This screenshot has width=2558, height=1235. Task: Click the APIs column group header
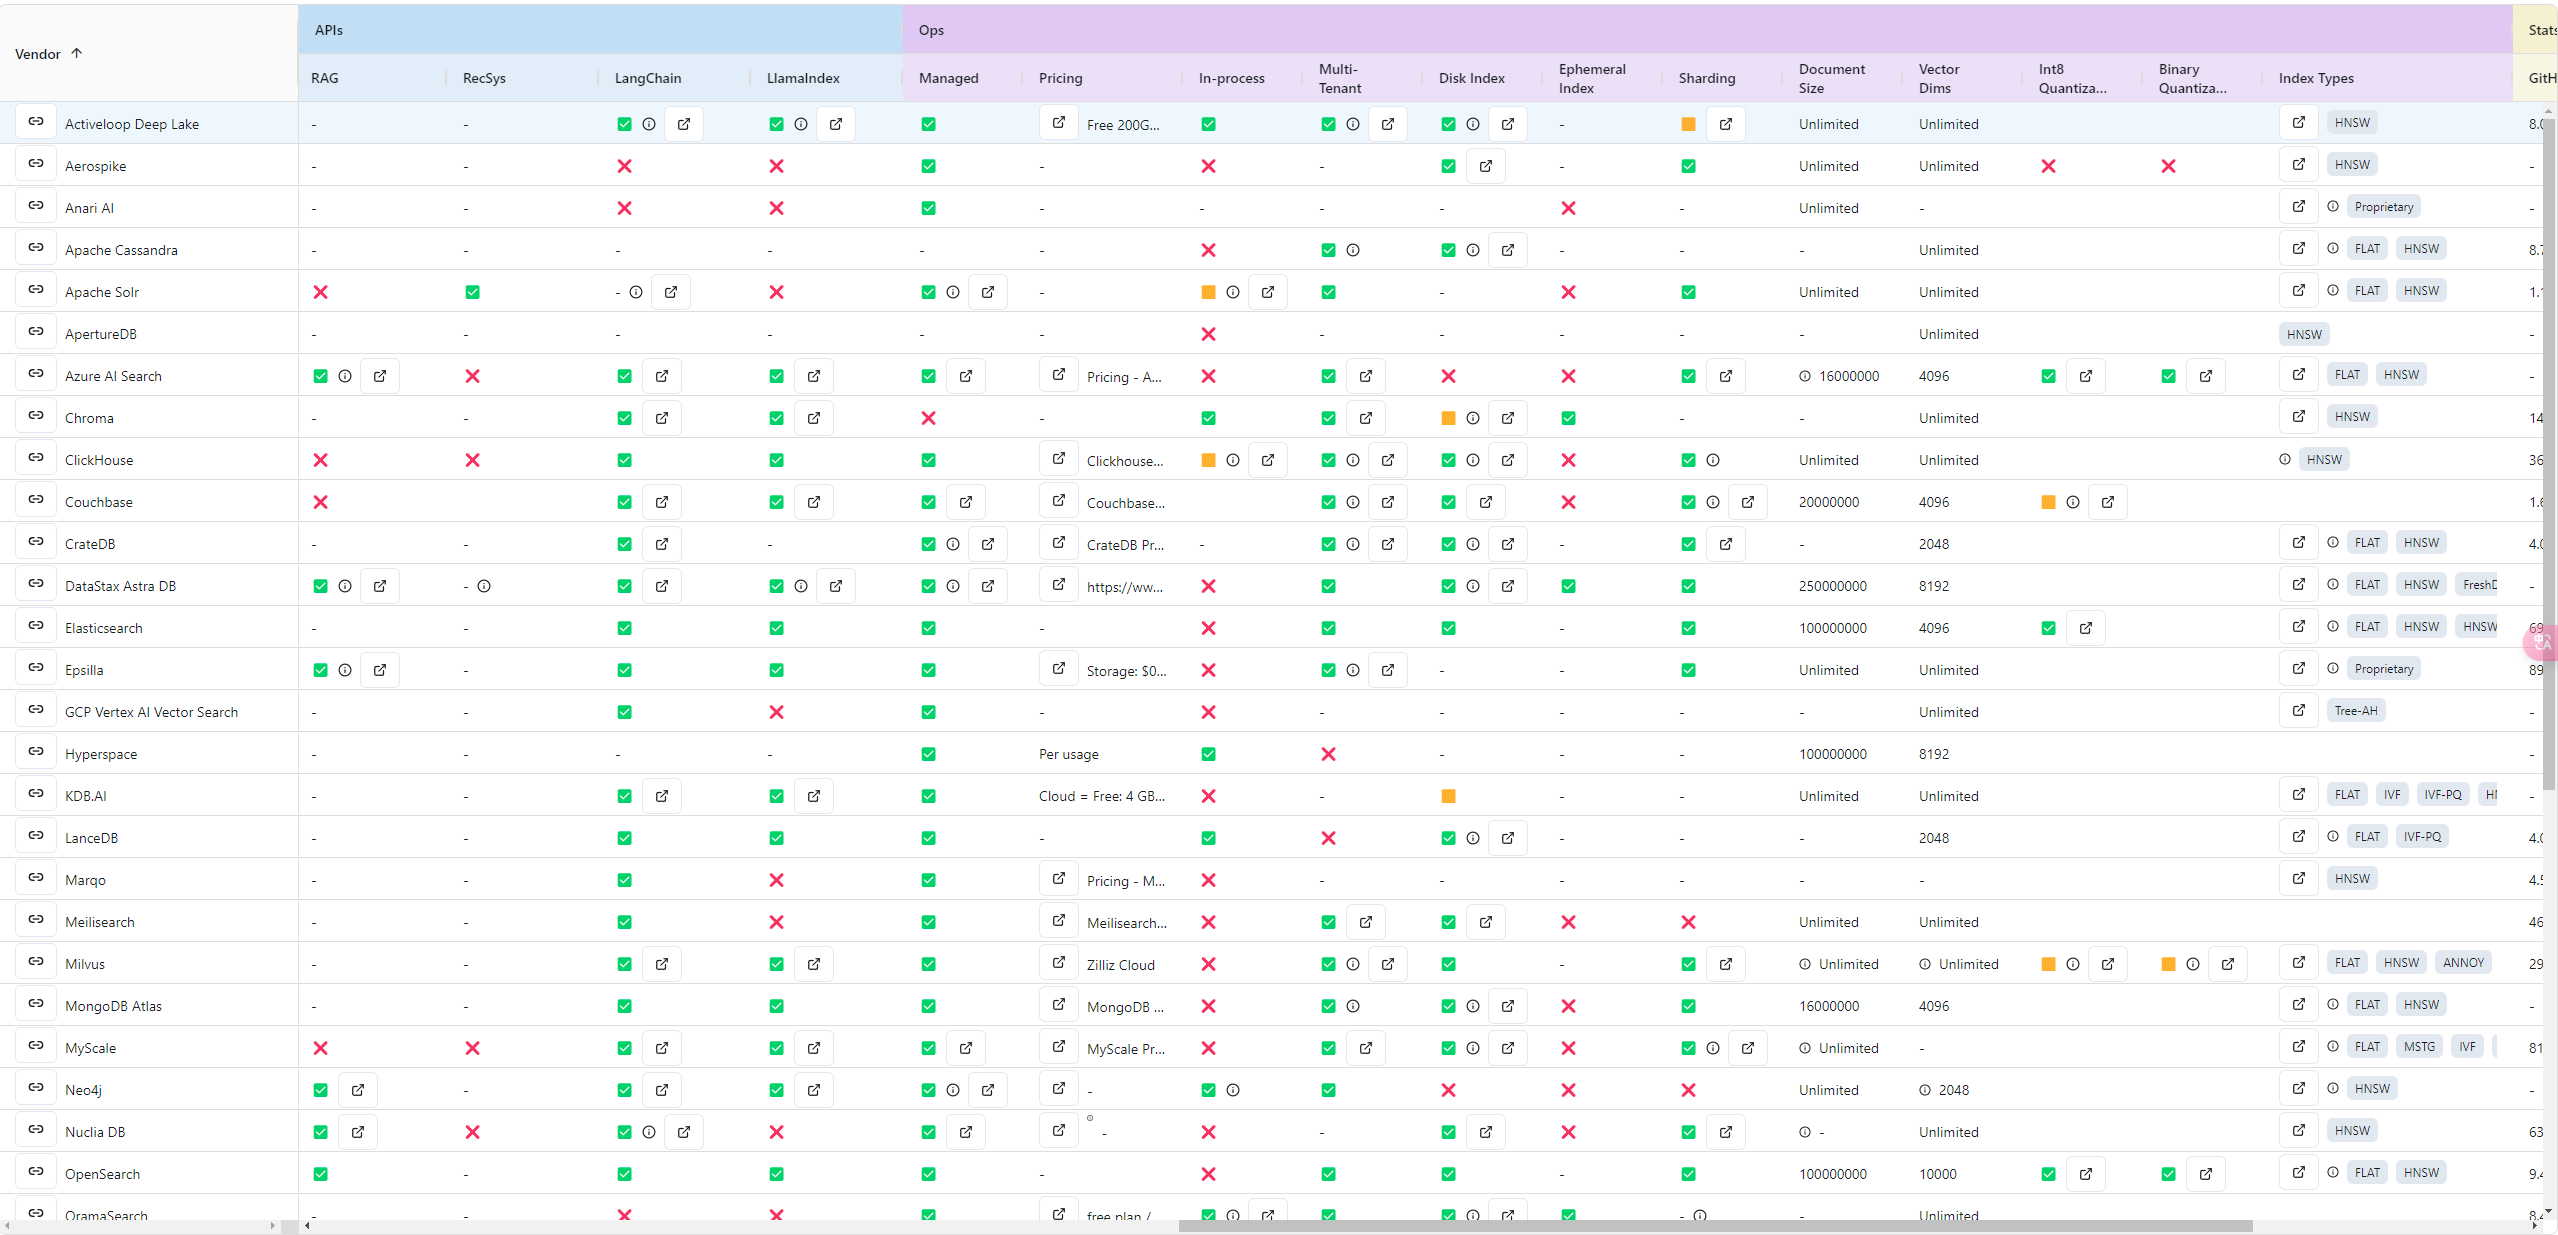[x=601, y=30]
